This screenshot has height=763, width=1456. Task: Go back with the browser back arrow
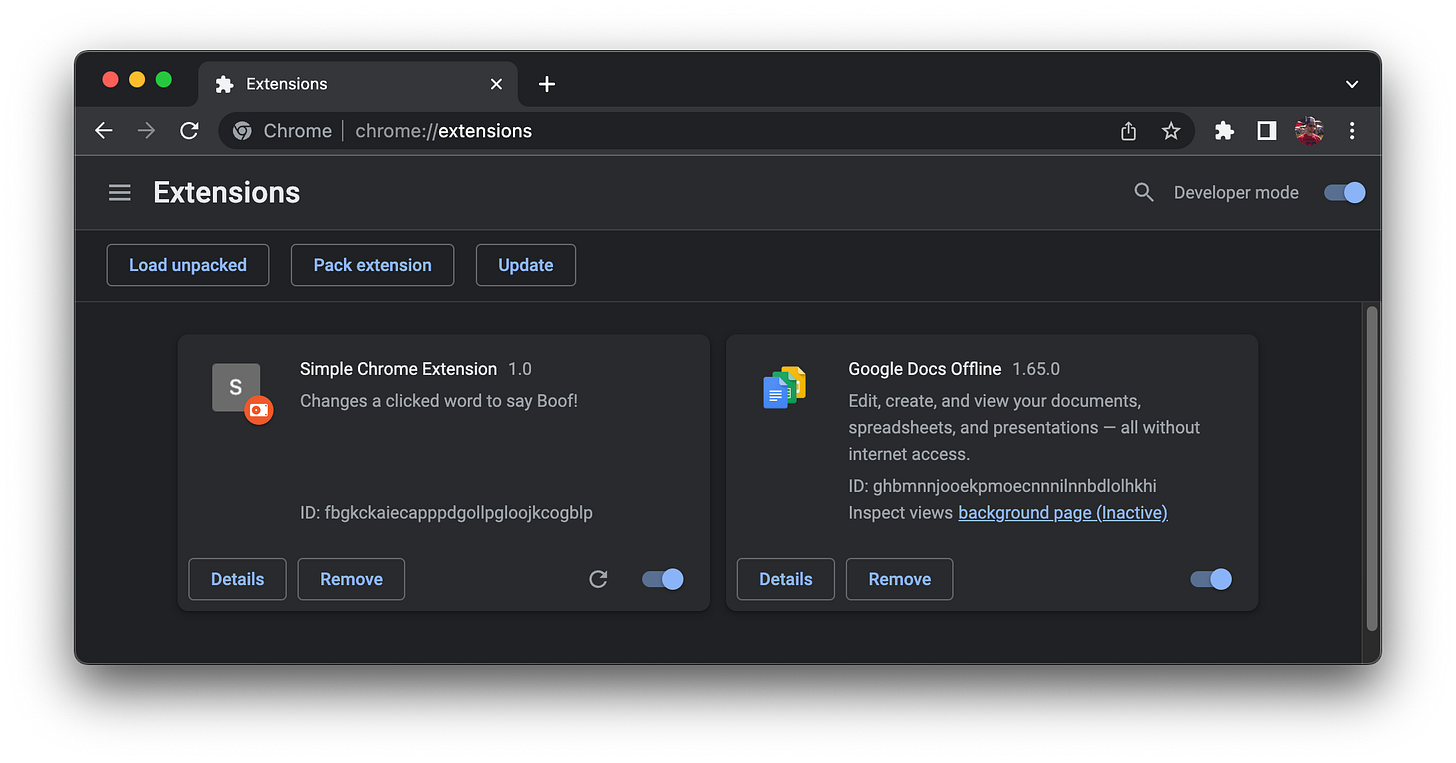tap(104, 131)
